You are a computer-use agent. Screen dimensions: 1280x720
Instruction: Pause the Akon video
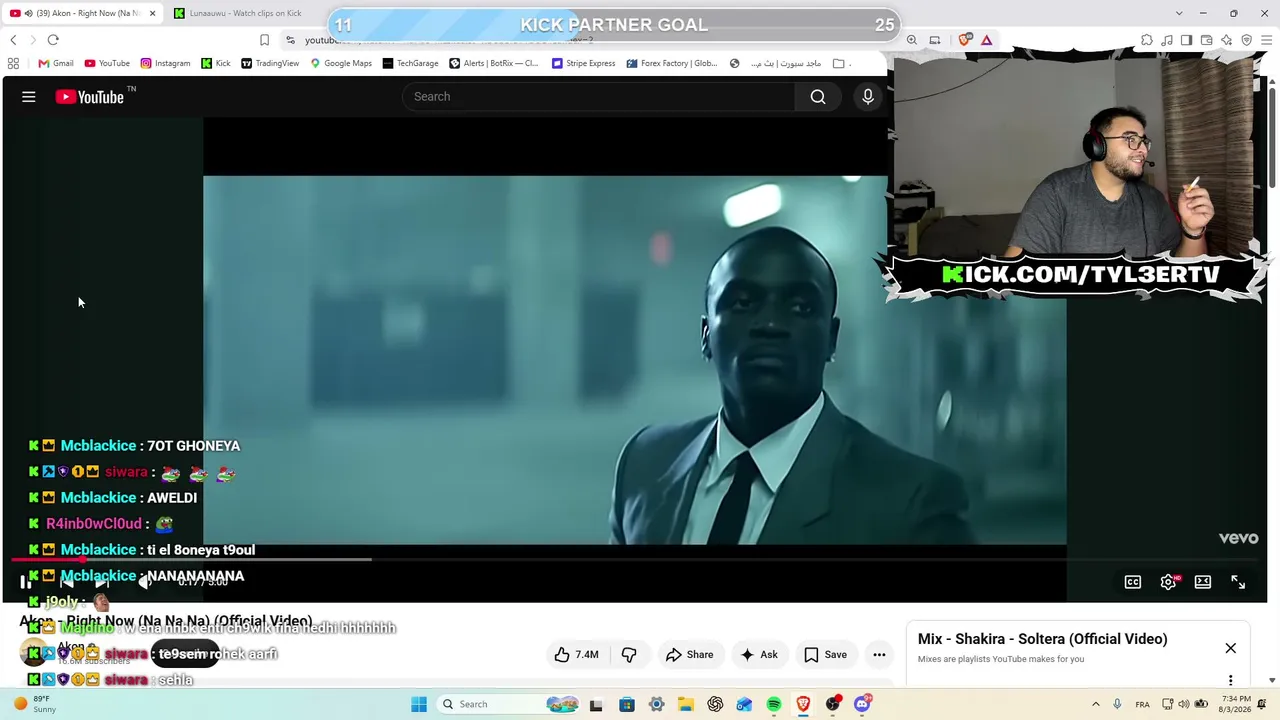[26, 582]
